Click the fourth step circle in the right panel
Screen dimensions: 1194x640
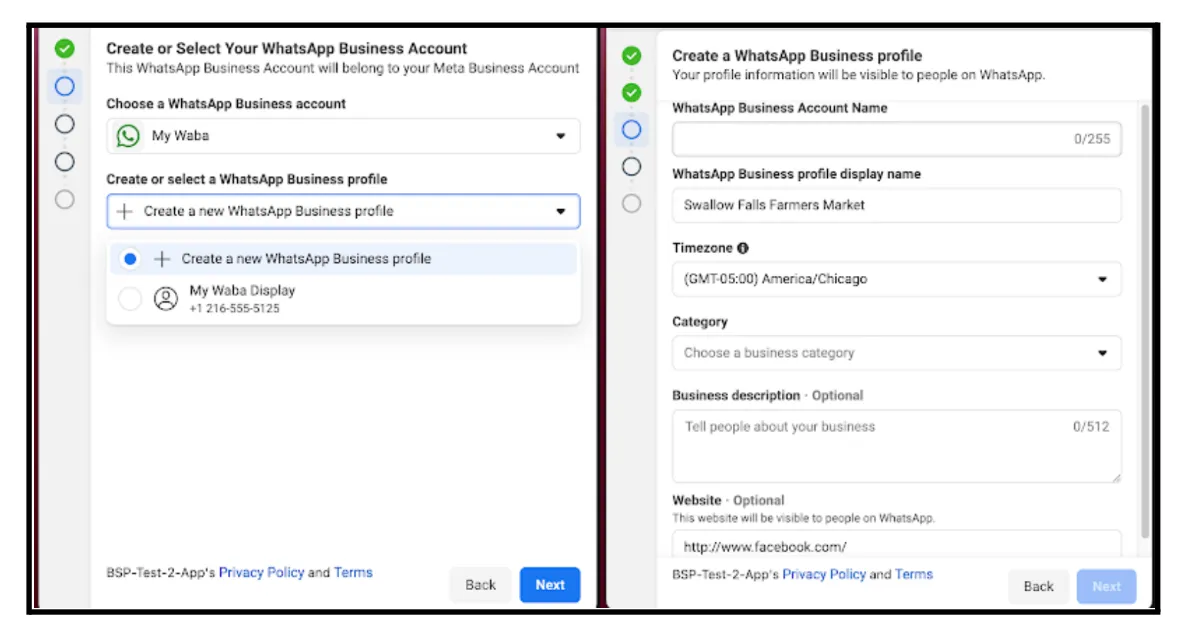click(x=631, y=167)
